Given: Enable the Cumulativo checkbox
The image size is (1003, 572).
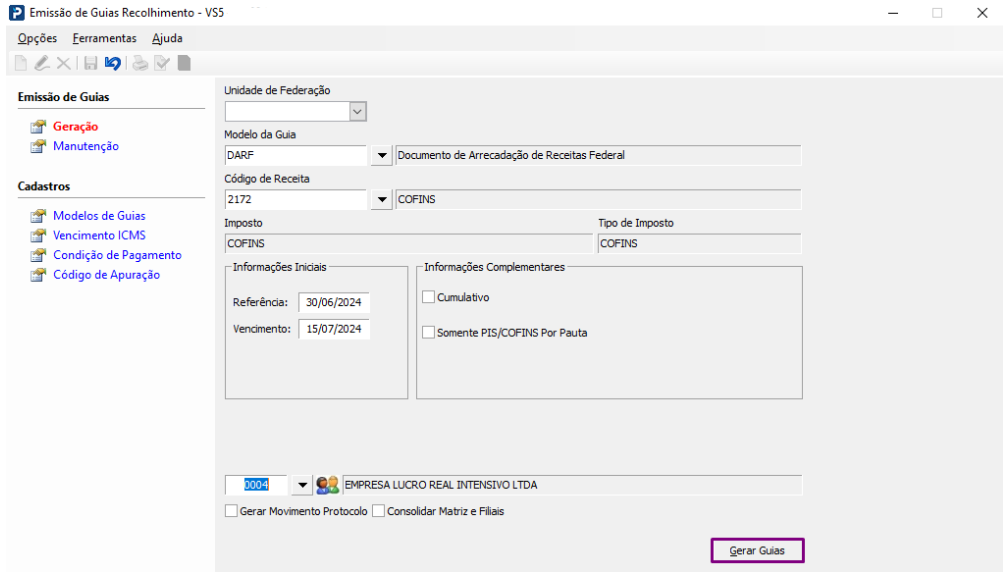Looking at the screenshot, I should (429, 297).
